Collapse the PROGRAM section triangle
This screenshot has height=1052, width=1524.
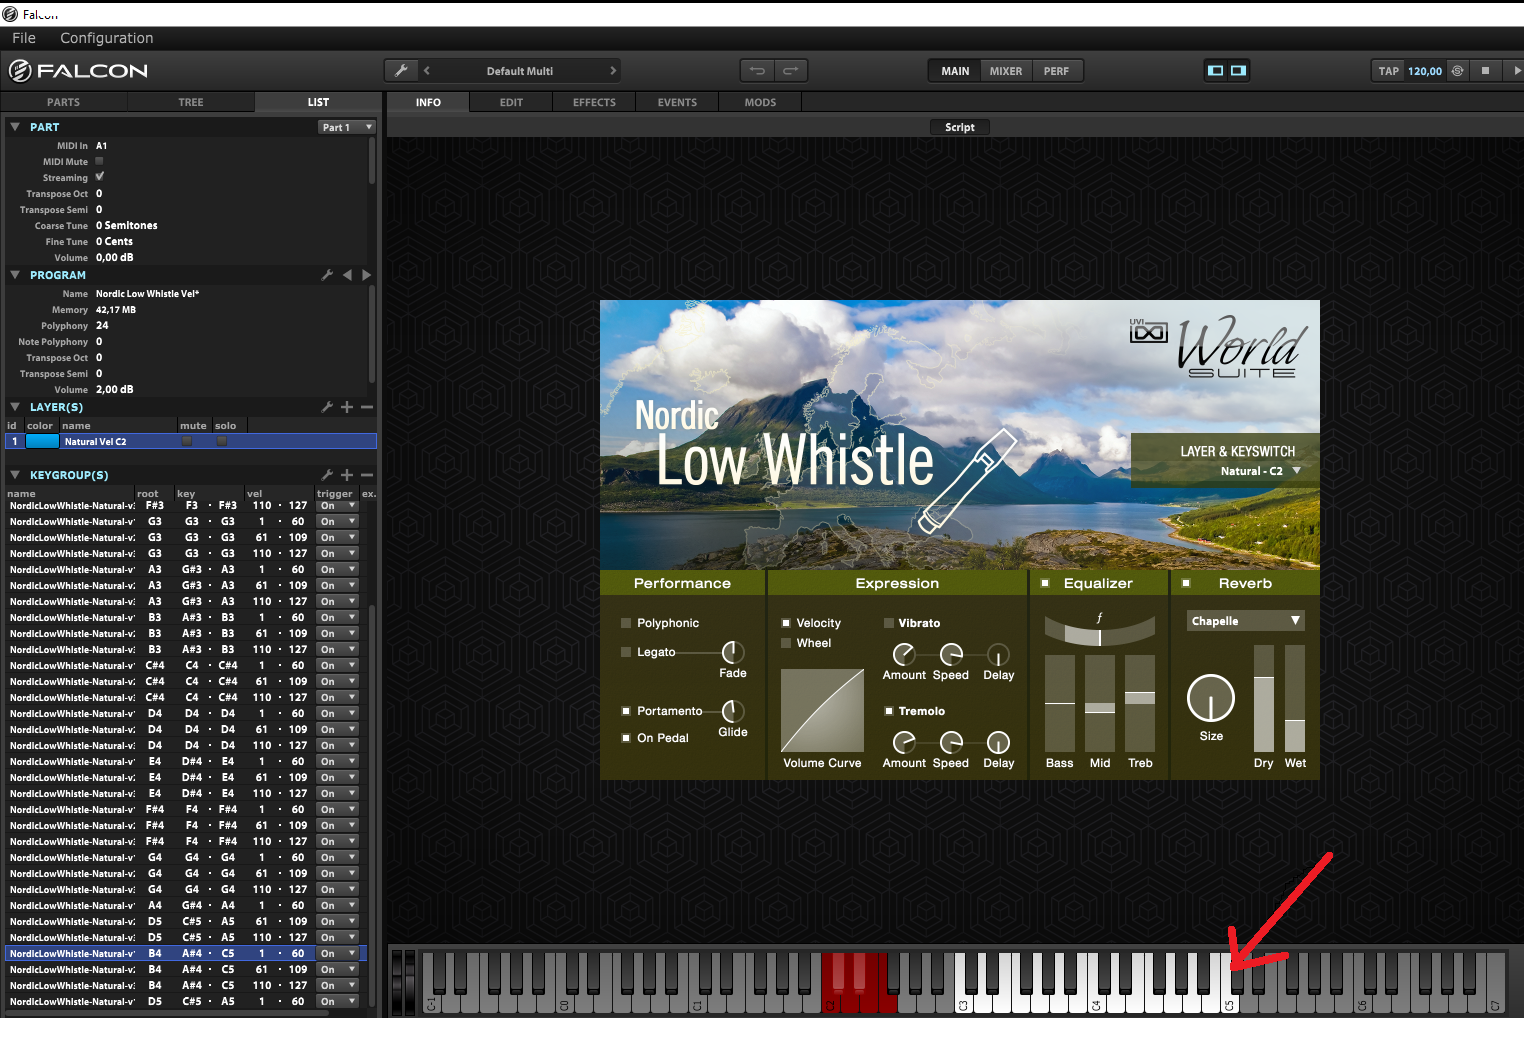(15, 275)
